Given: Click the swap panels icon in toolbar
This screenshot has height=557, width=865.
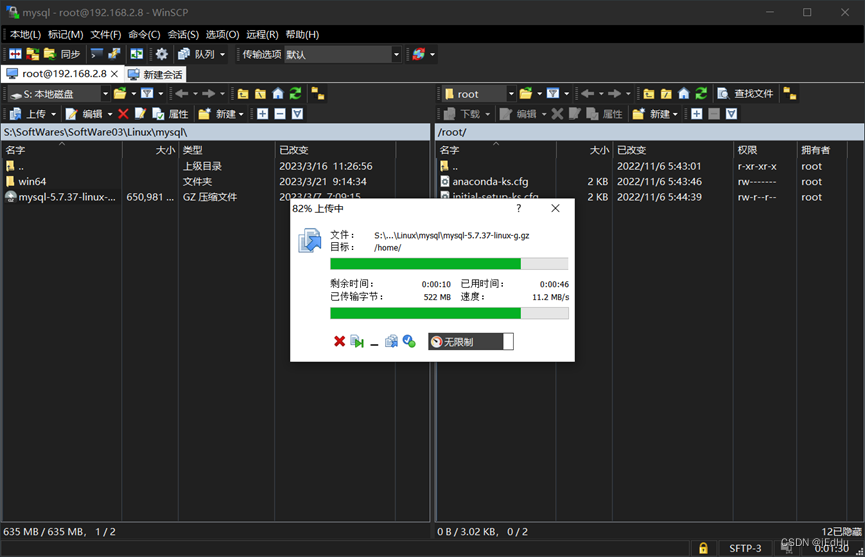Looking at the screenshot, I should tap(137, 54).
